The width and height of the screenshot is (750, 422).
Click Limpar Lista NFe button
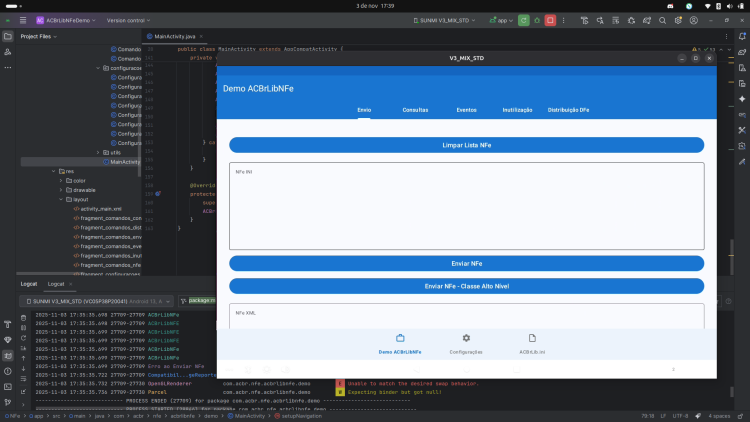[466, 145]
